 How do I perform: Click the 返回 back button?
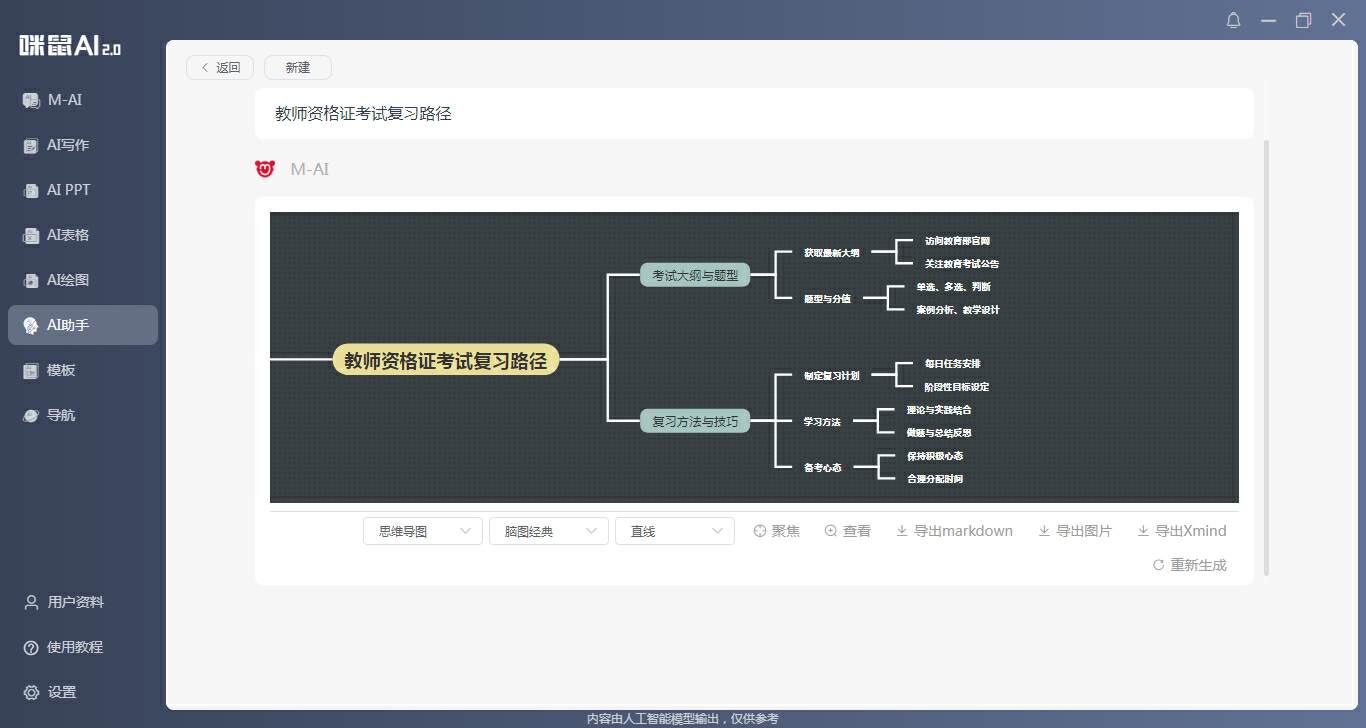click(220, 67)
